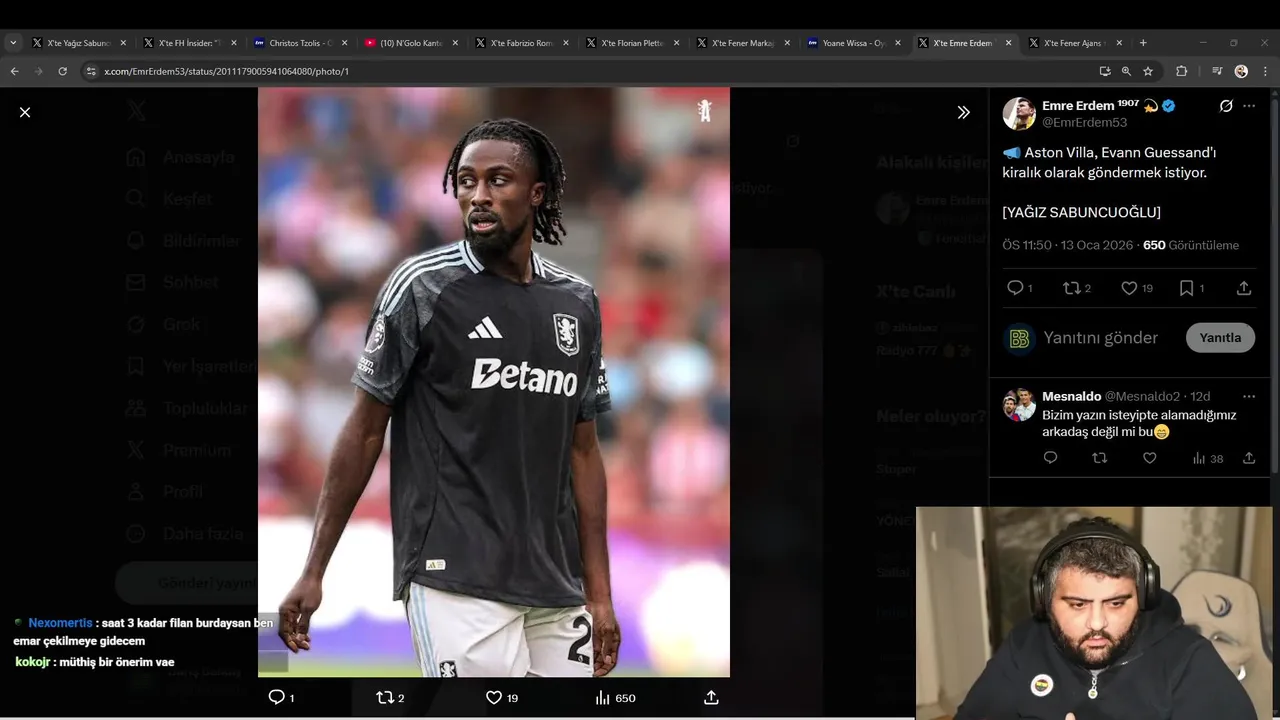Open the browser extensions puzzle icon
The height and width of the screenshot is (720, 1280).
pos(1181,71)
